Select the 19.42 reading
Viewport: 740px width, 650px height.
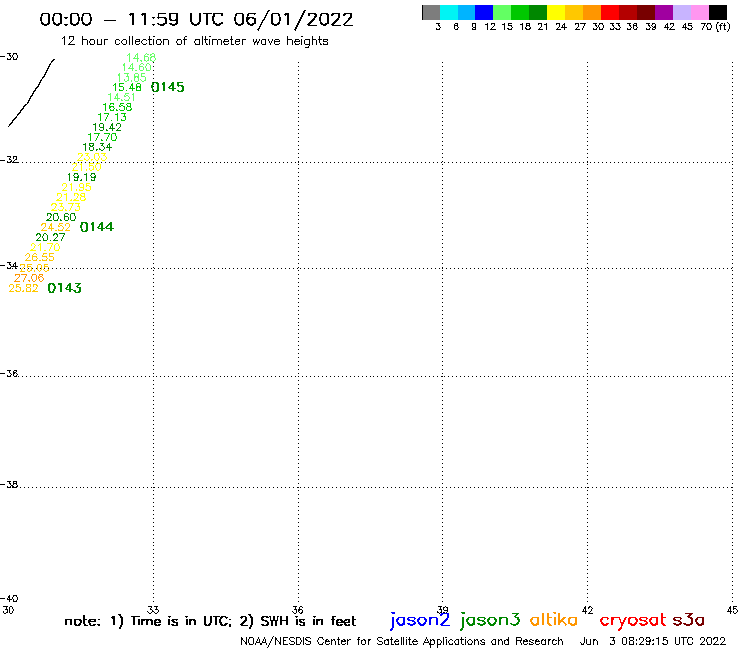tap(107, 127)
